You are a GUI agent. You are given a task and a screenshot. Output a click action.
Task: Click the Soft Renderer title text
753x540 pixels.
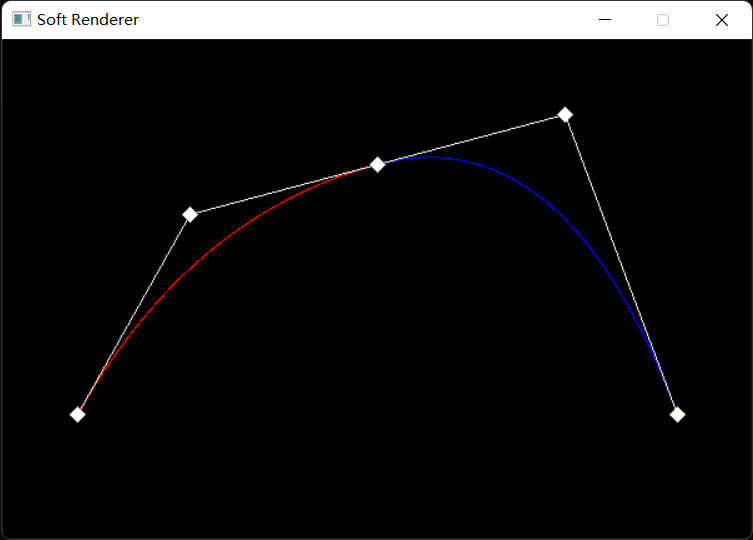[88, 20]
